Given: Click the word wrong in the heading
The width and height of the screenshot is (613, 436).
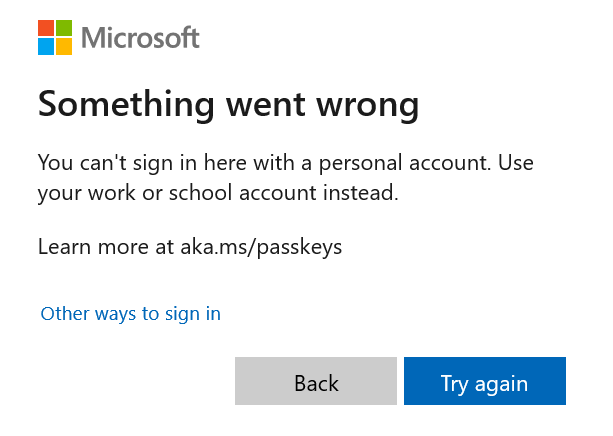Looking at the screenshot, I should point(368,106).
